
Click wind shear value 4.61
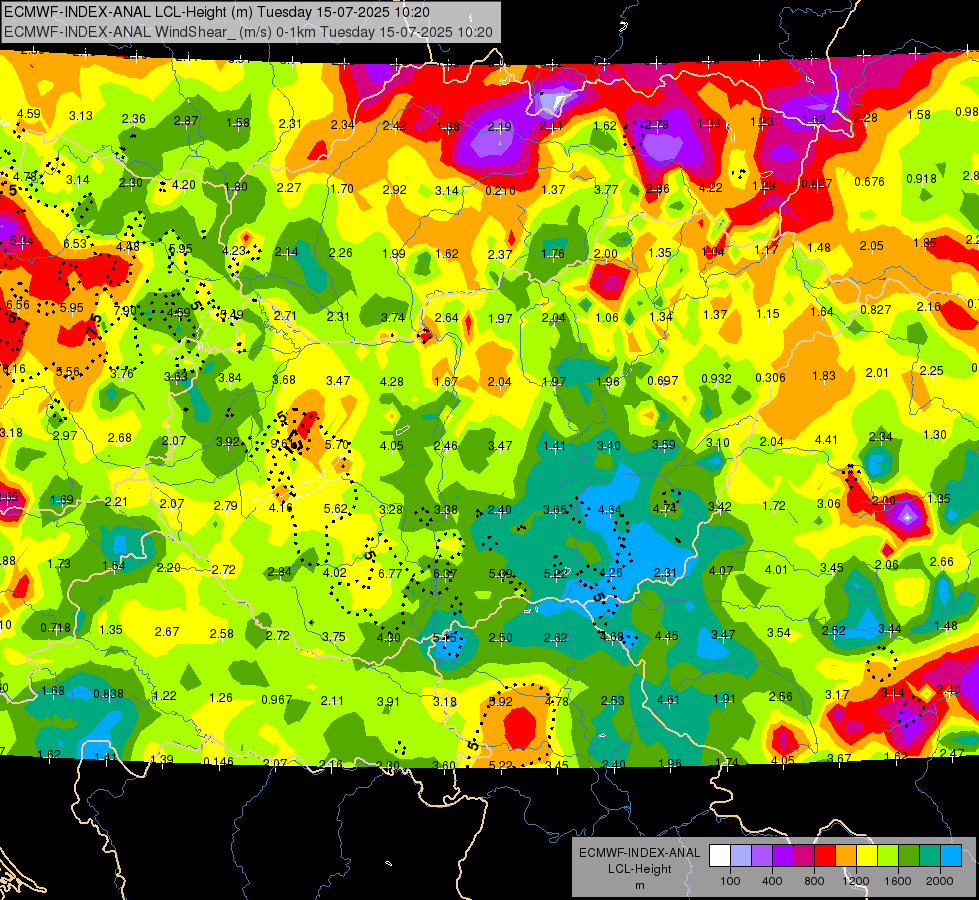tap(668, 700)
